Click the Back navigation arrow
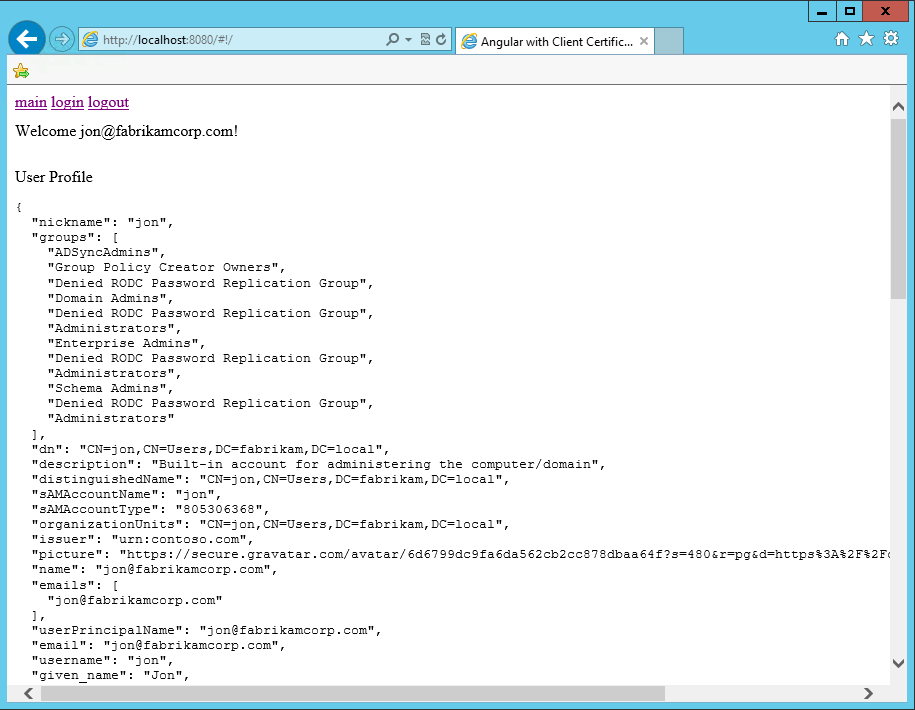Screen dimensions: 915x710 tap(26, 38)
